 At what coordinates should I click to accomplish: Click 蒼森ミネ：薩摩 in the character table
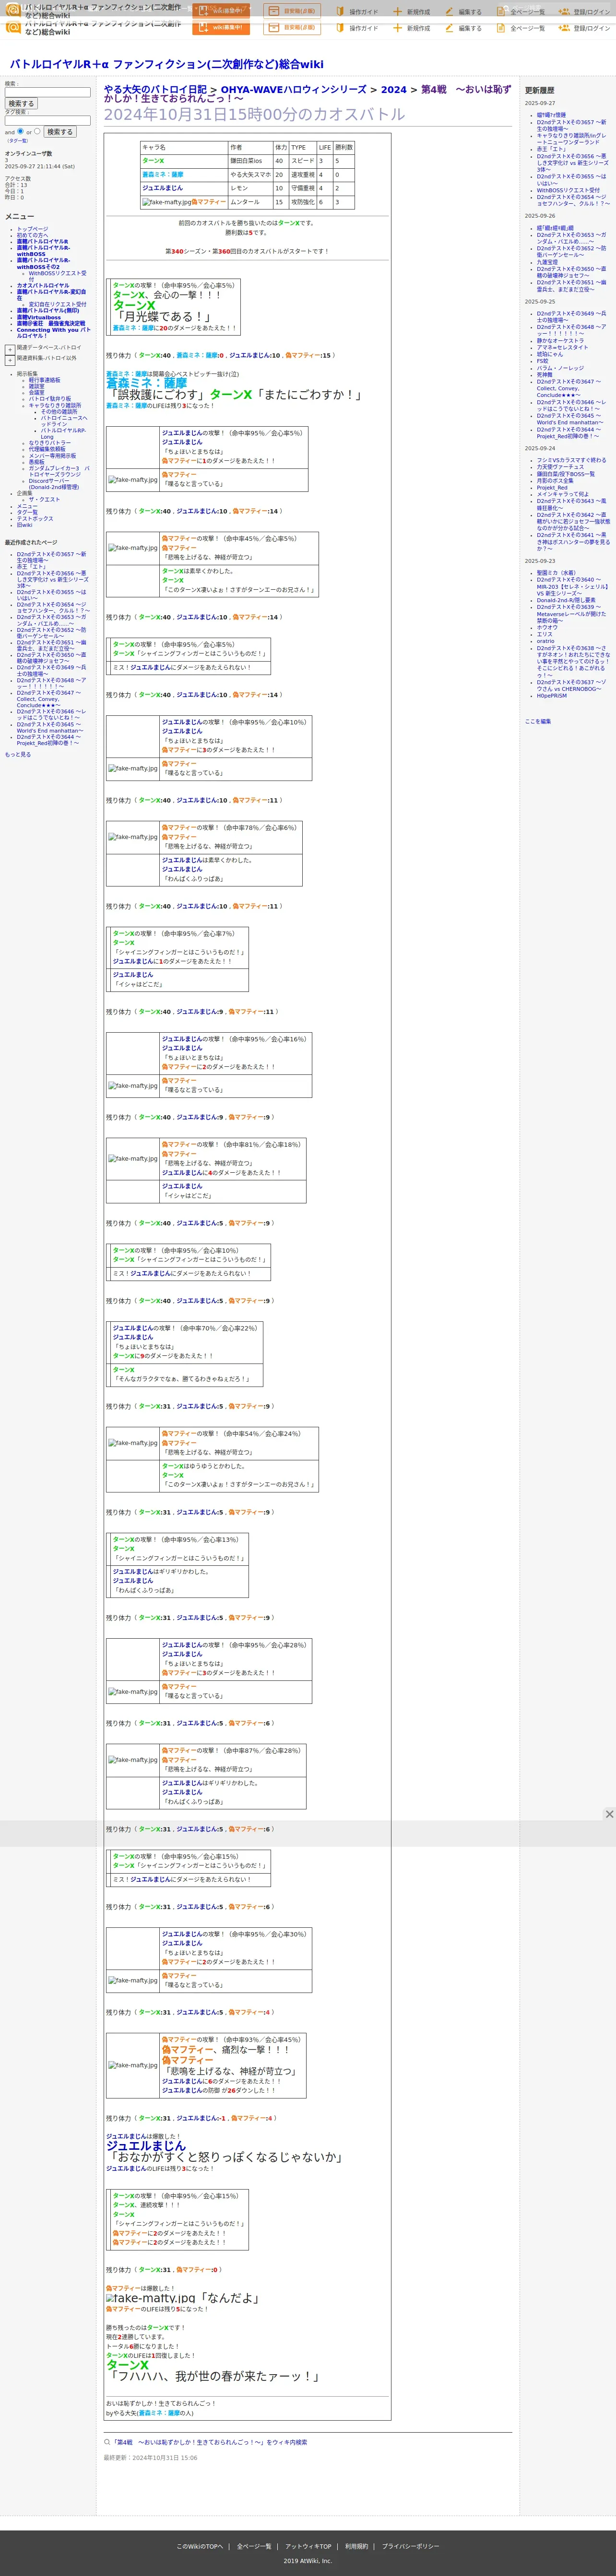point(162,175)
